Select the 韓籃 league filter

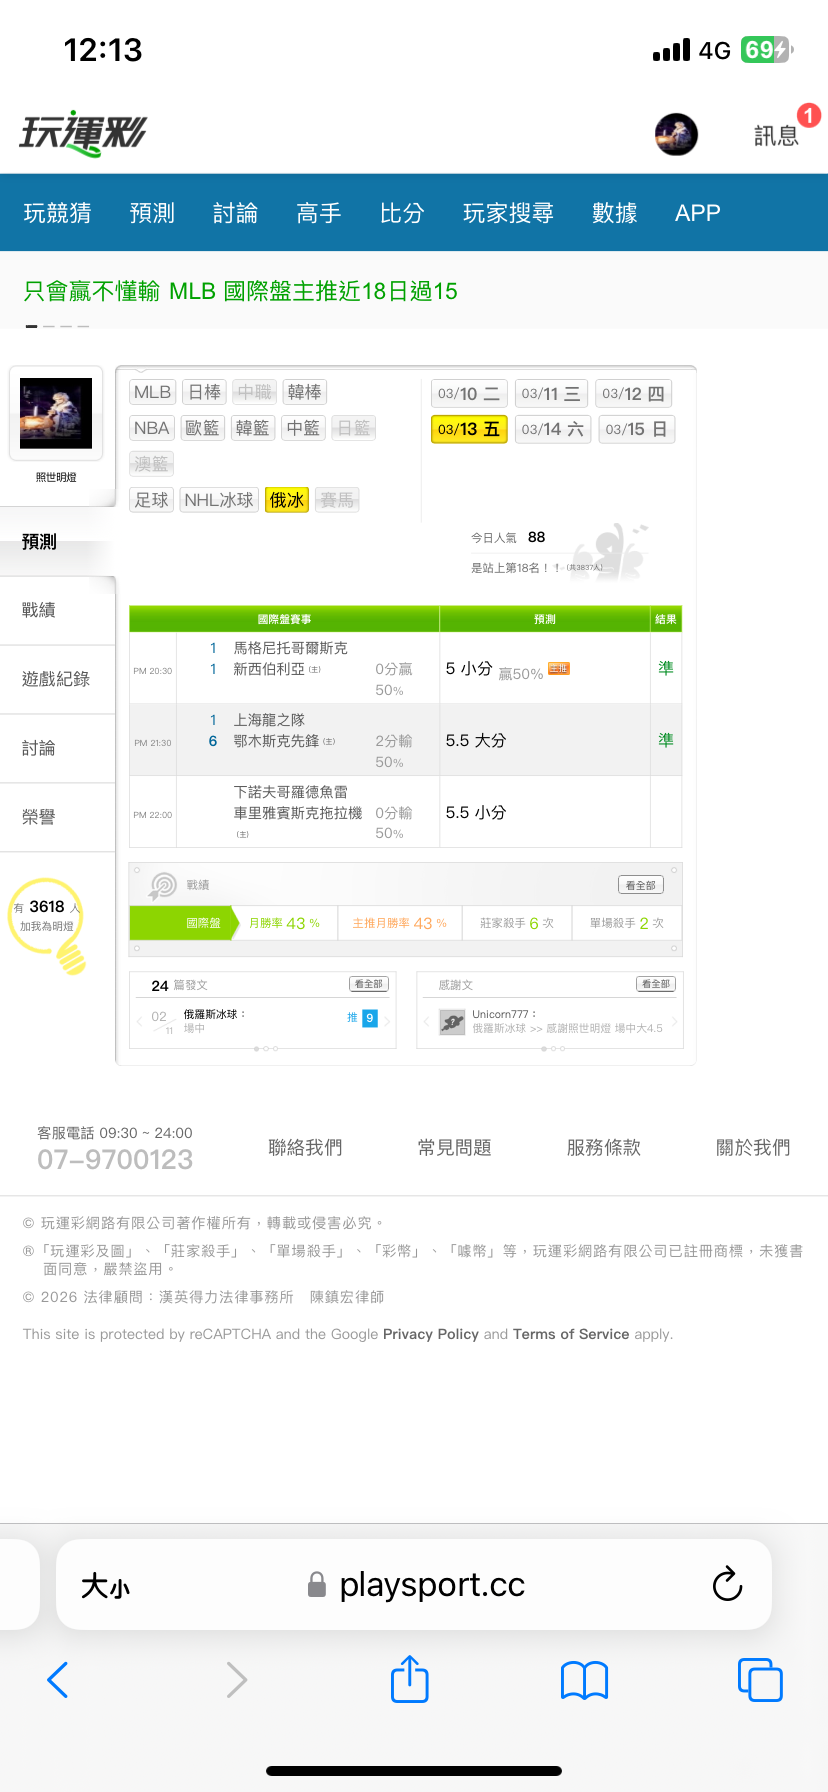[253, 428]
